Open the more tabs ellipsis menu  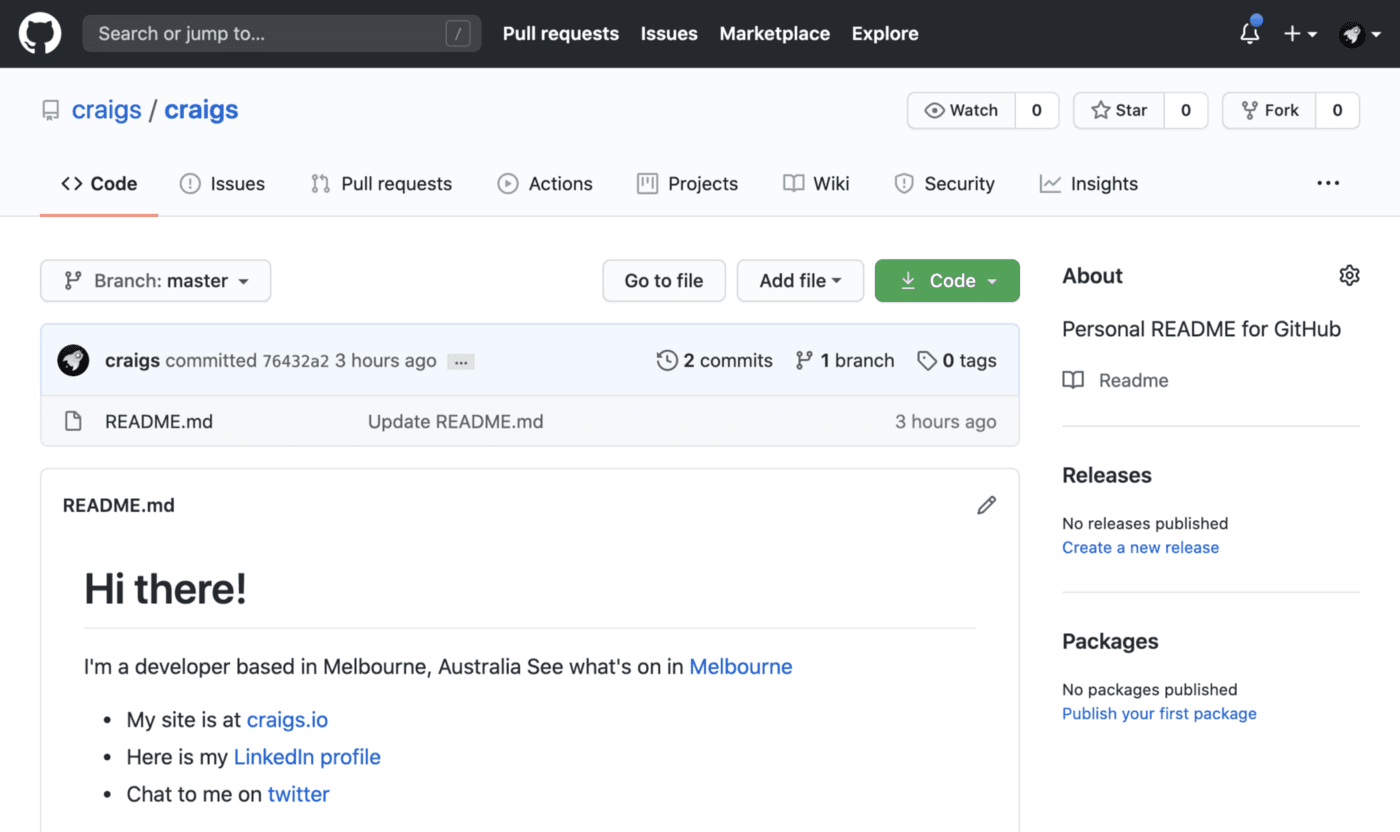1328,183
